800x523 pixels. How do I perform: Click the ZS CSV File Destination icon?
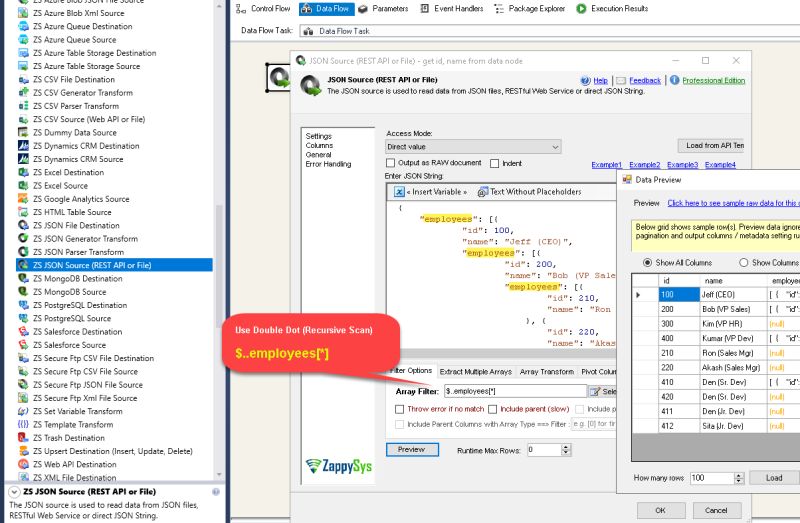tap(23, 79)
